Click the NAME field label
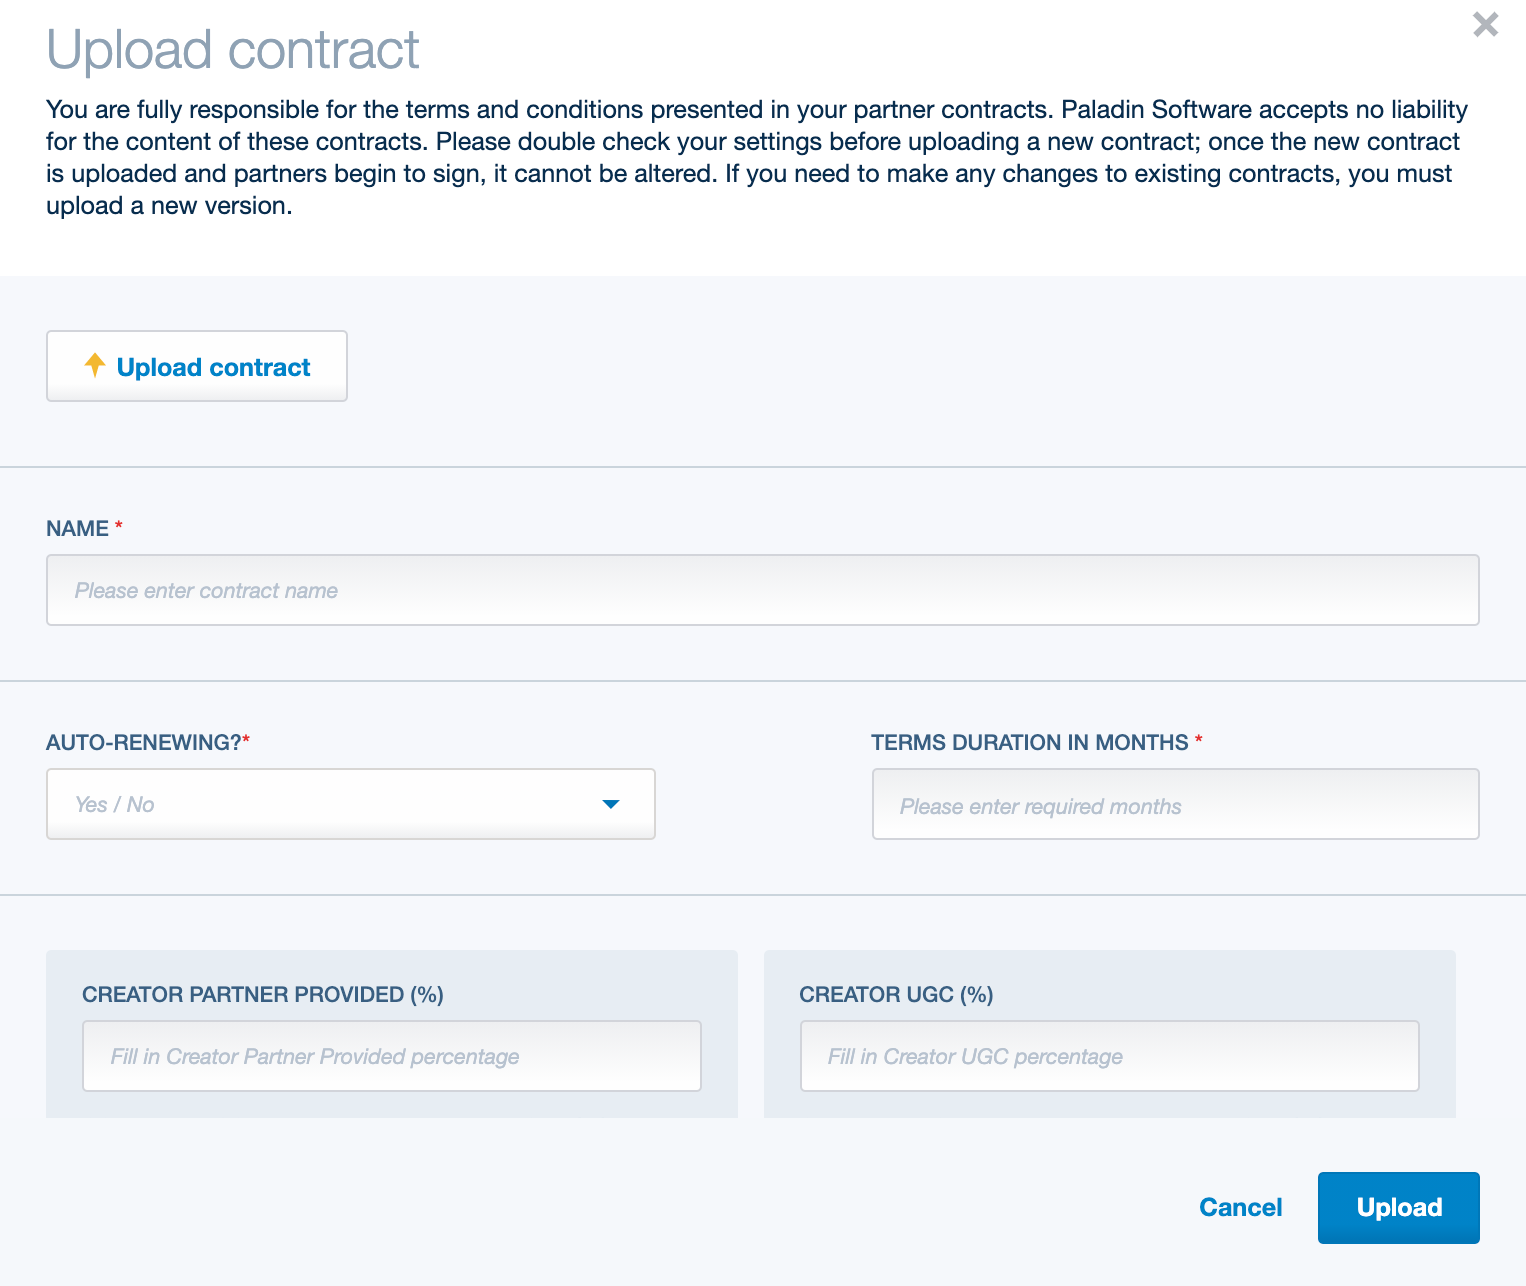The width and height of the screenshot is (1526, 1286). 78,528
